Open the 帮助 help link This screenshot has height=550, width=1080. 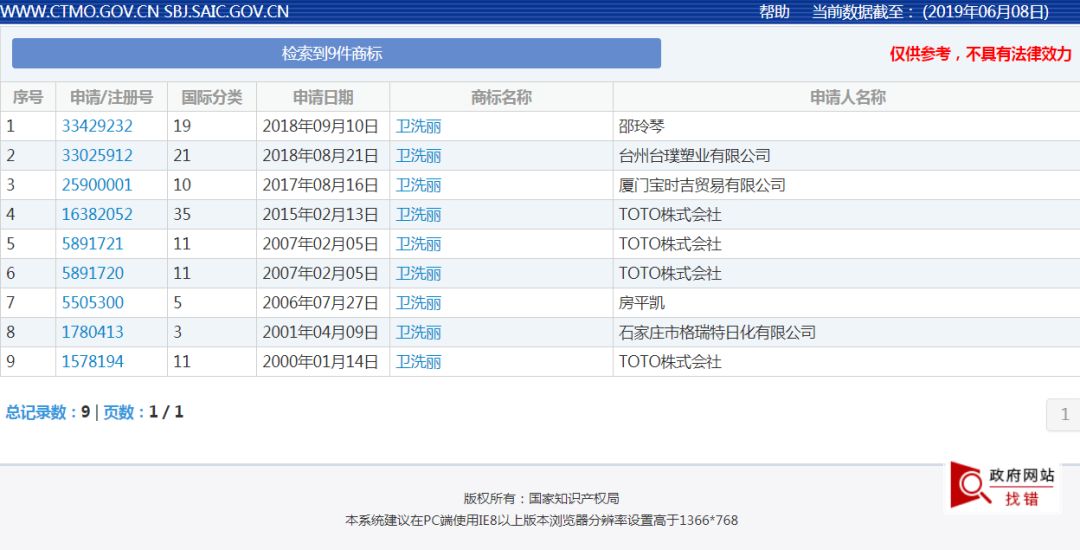[774, 12]
